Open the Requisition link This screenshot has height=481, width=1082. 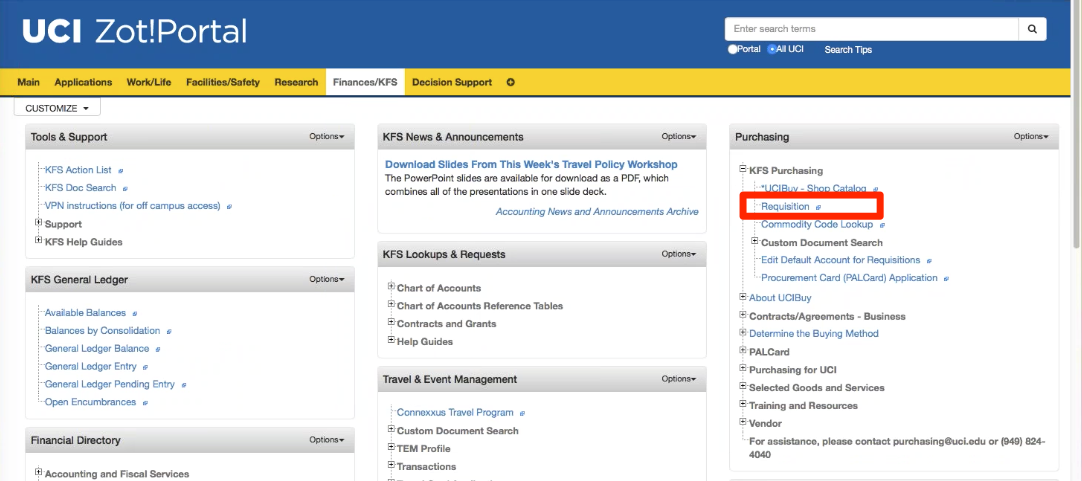click(785, 206)
